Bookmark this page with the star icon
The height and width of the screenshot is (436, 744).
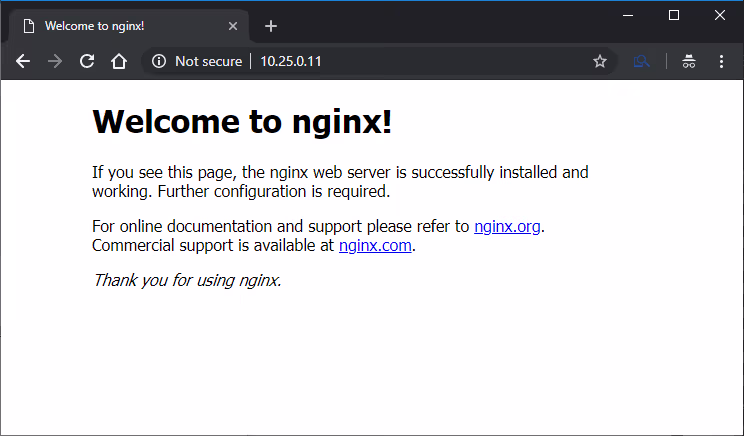coord(600,61)
